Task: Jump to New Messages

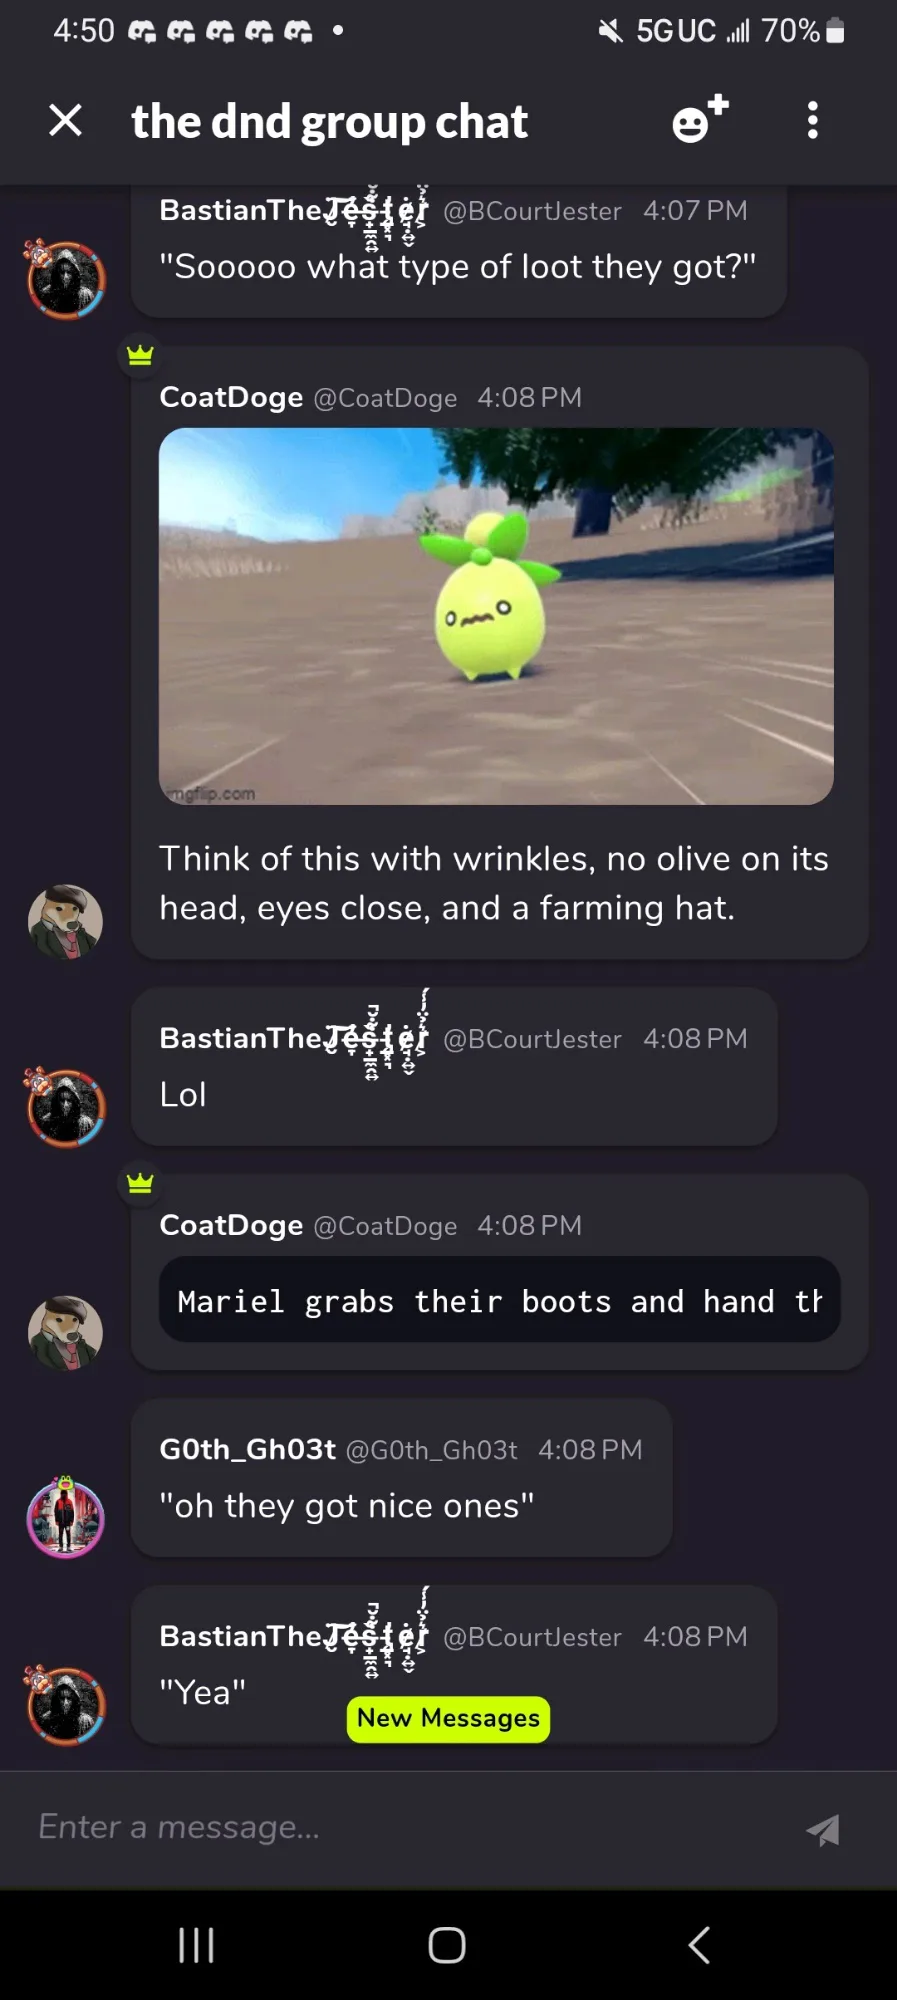Action: 448,1719
